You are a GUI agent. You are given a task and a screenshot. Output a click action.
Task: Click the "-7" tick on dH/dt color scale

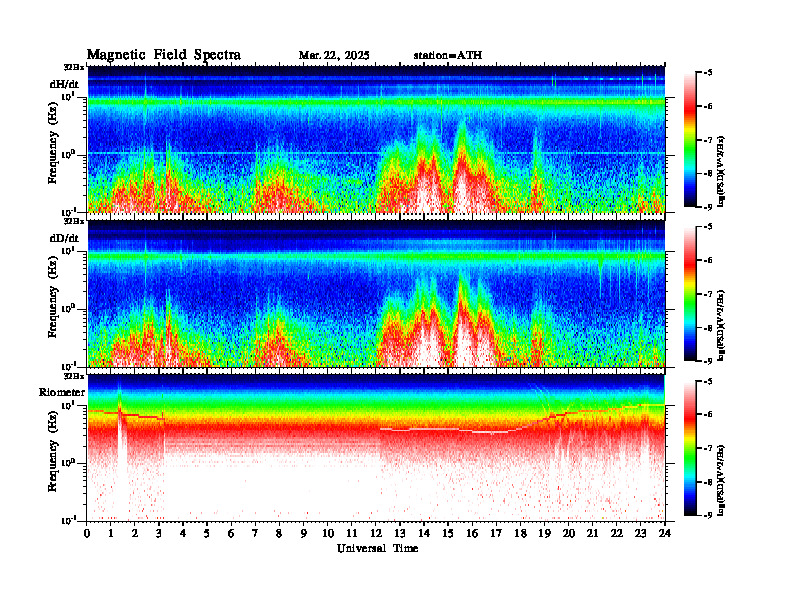pyautogui.click(x=708, y=140)
